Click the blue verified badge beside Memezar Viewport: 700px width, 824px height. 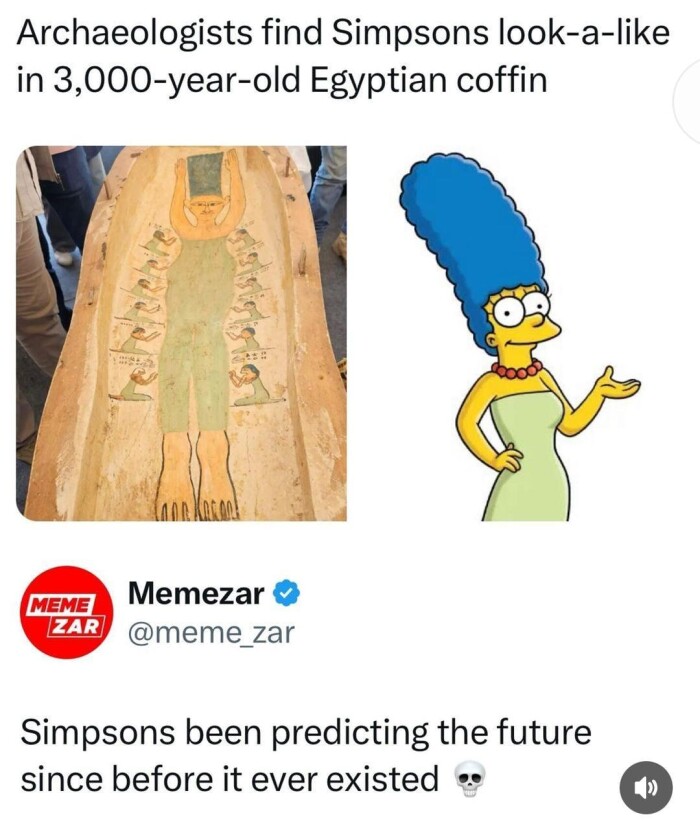286,594
